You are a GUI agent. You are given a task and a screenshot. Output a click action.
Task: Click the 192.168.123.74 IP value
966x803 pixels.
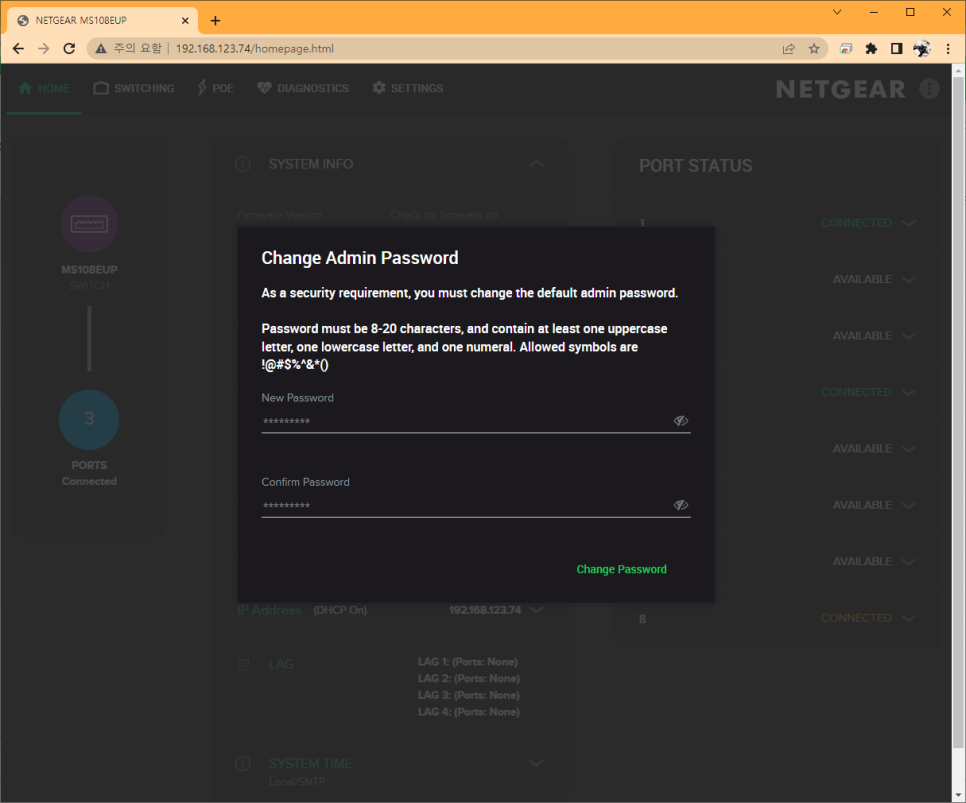click(485, 610)
